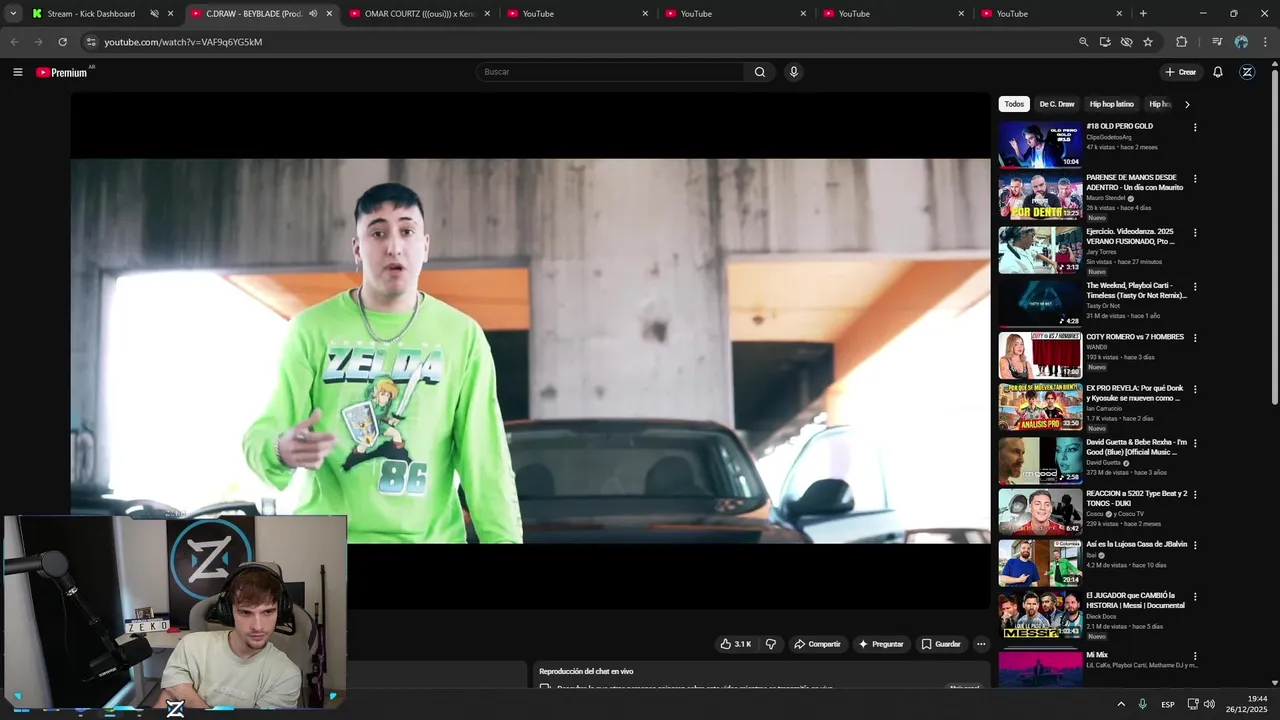Open Mauro Stendel channel name
This screenshot has width=1280, height=720.
tap(1106, 198)
